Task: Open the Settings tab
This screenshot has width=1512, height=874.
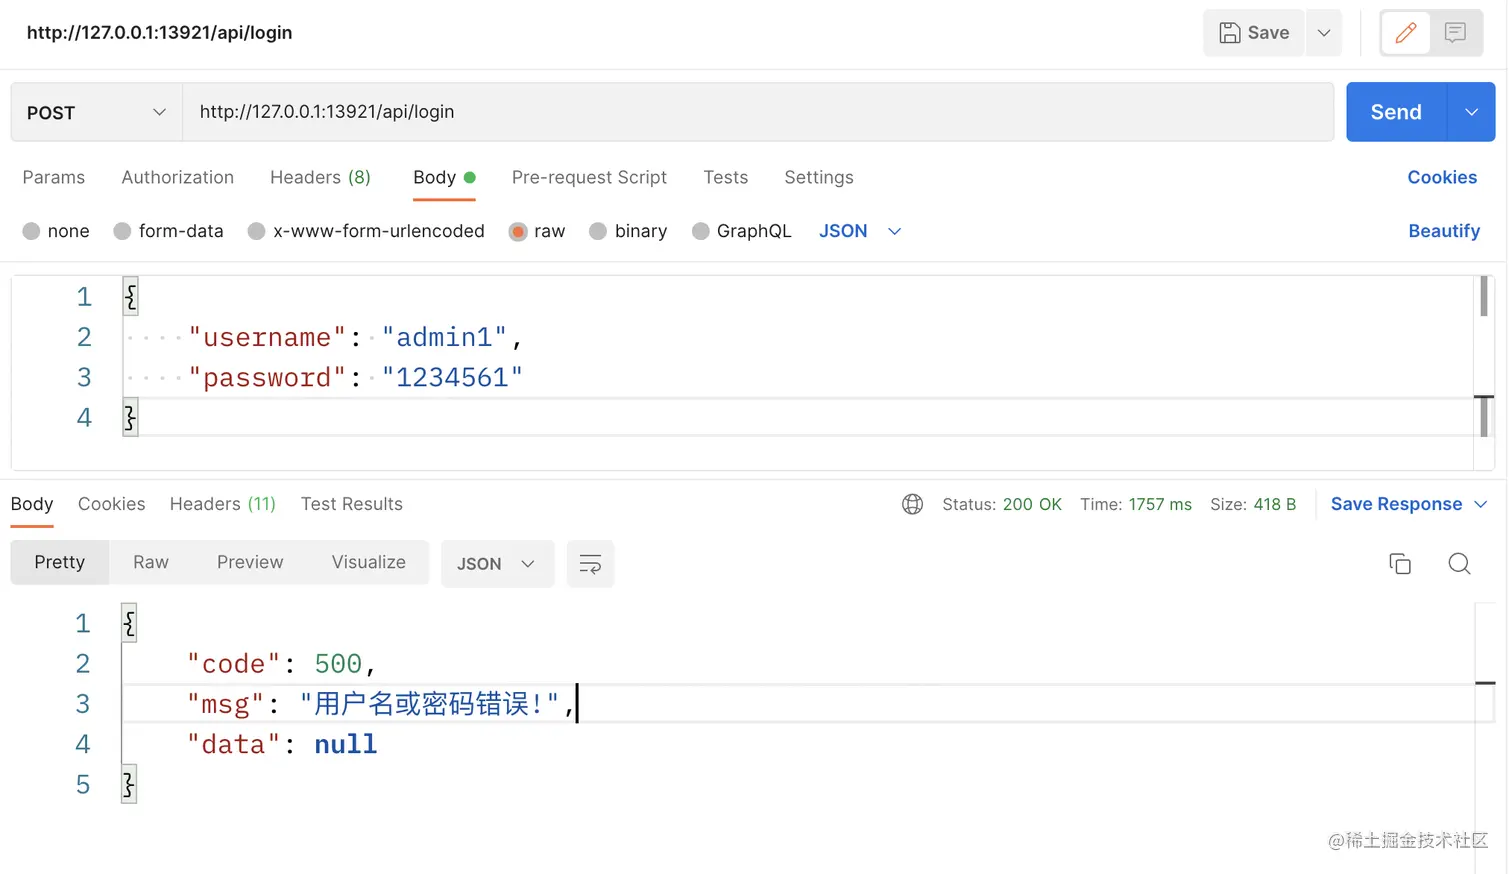Action: click(x=819, y=177)
